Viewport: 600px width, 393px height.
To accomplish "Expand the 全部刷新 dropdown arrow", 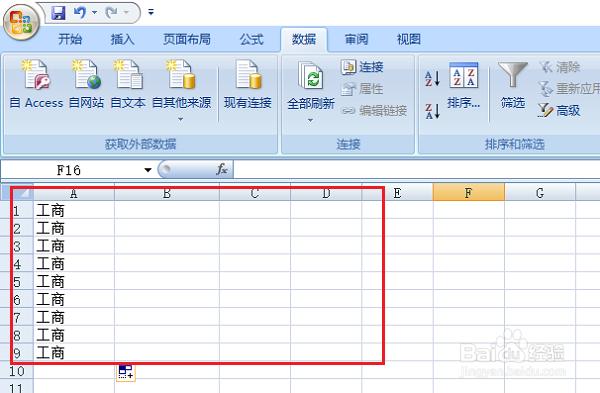I will pos(310,121).
